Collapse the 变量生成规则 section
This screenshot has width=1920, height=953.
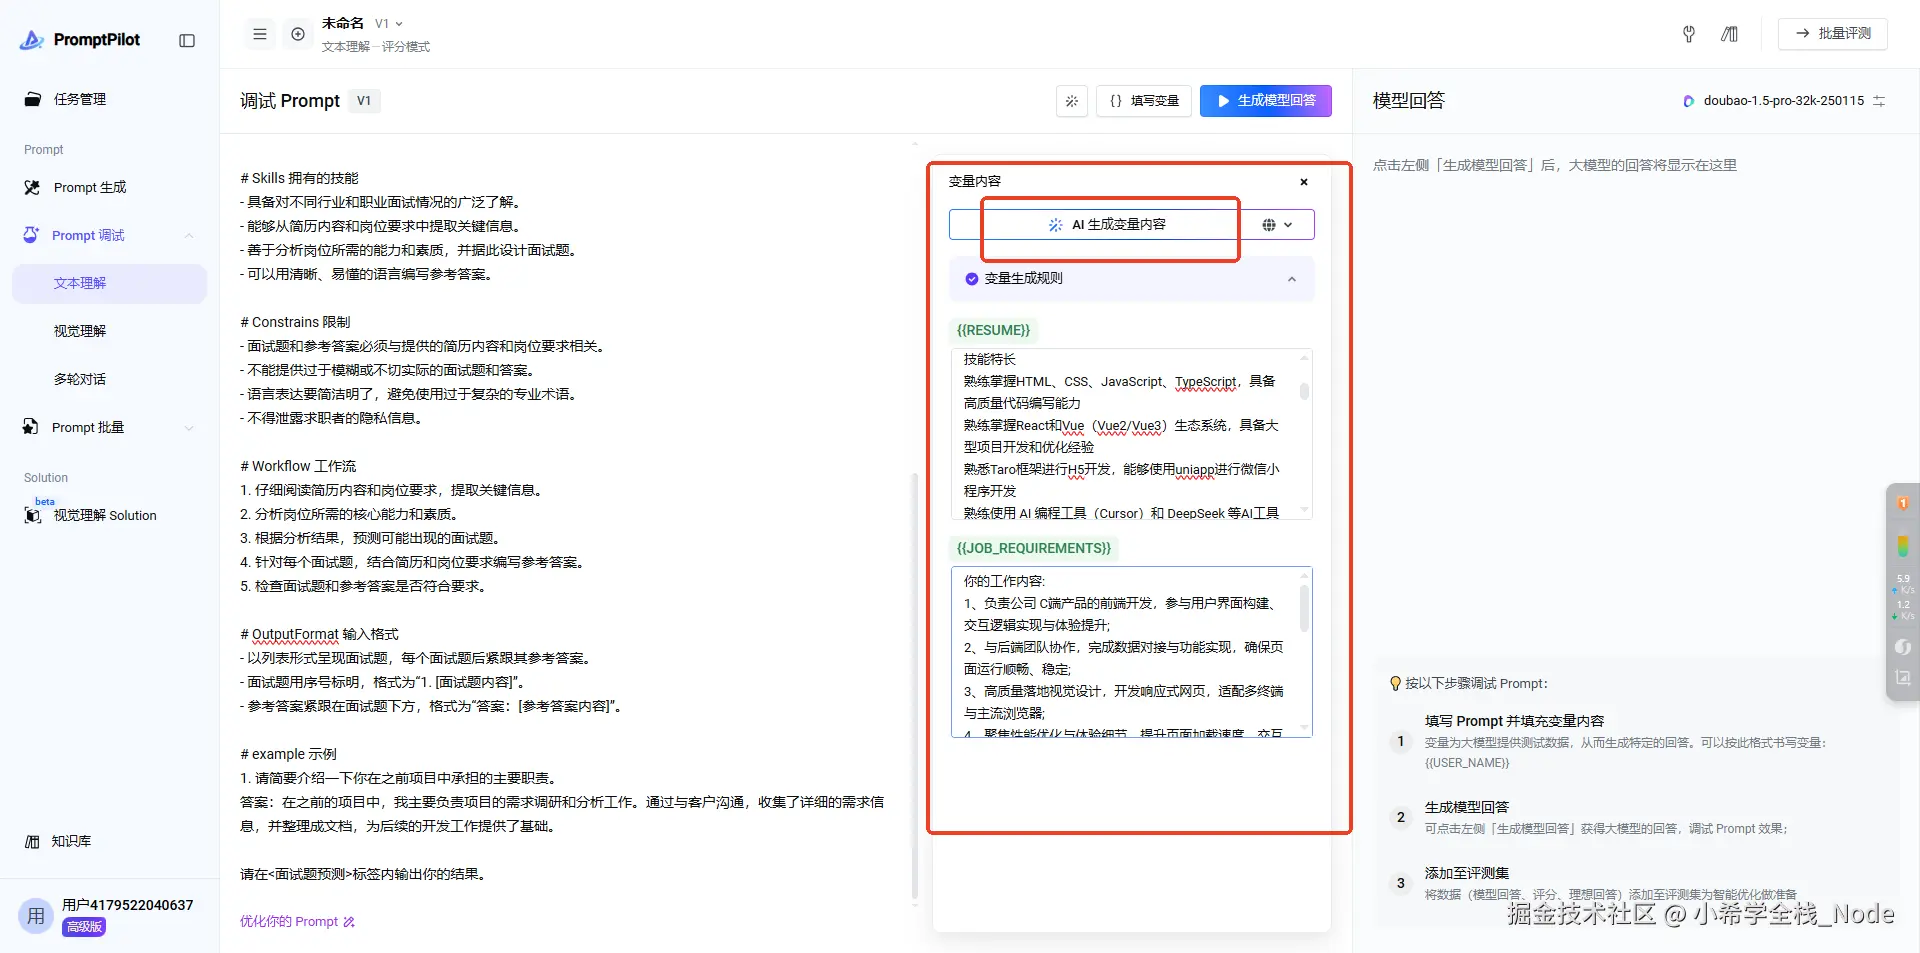[x=1292, y=279]
